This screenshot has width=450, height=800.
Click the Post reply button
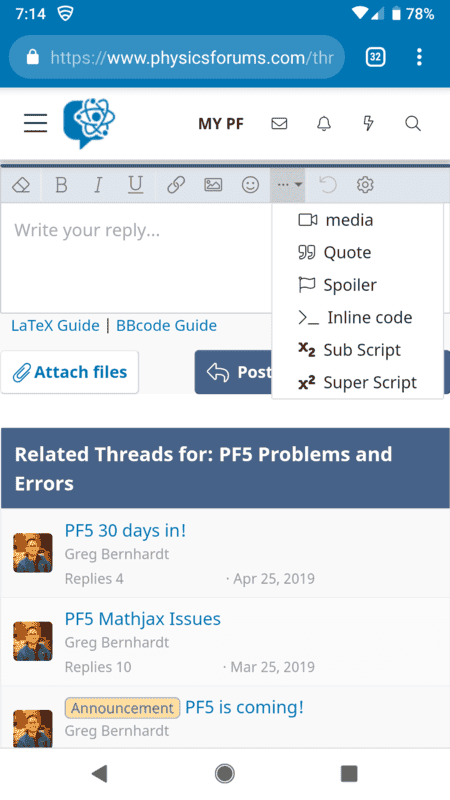pyautogui.click(x=233, y=372)
